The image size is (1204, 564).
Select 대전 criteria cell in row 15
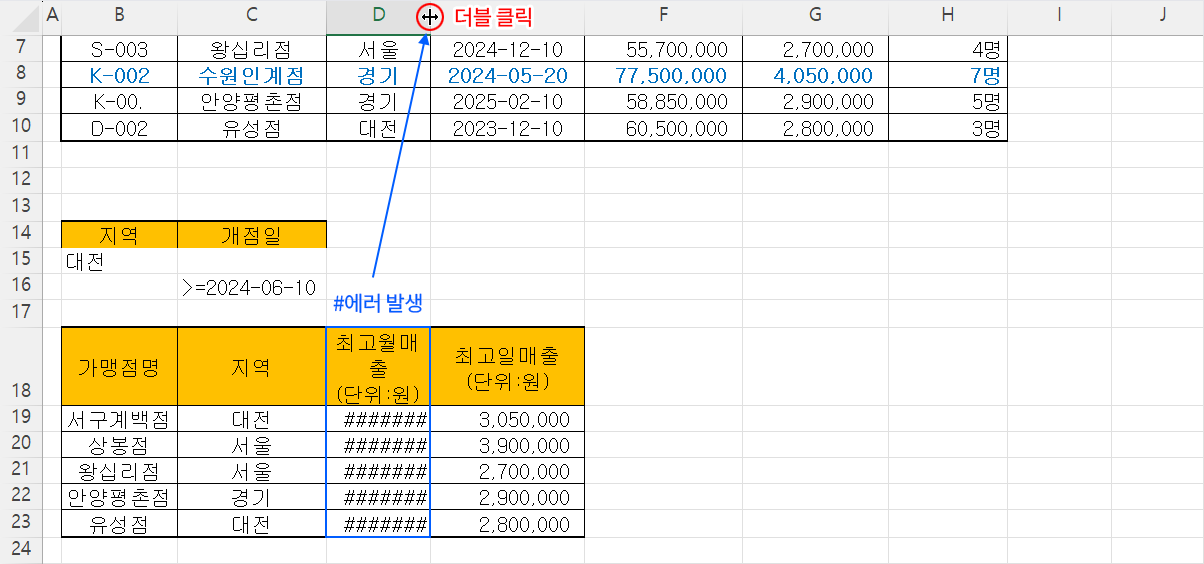(x=120, y=260)
